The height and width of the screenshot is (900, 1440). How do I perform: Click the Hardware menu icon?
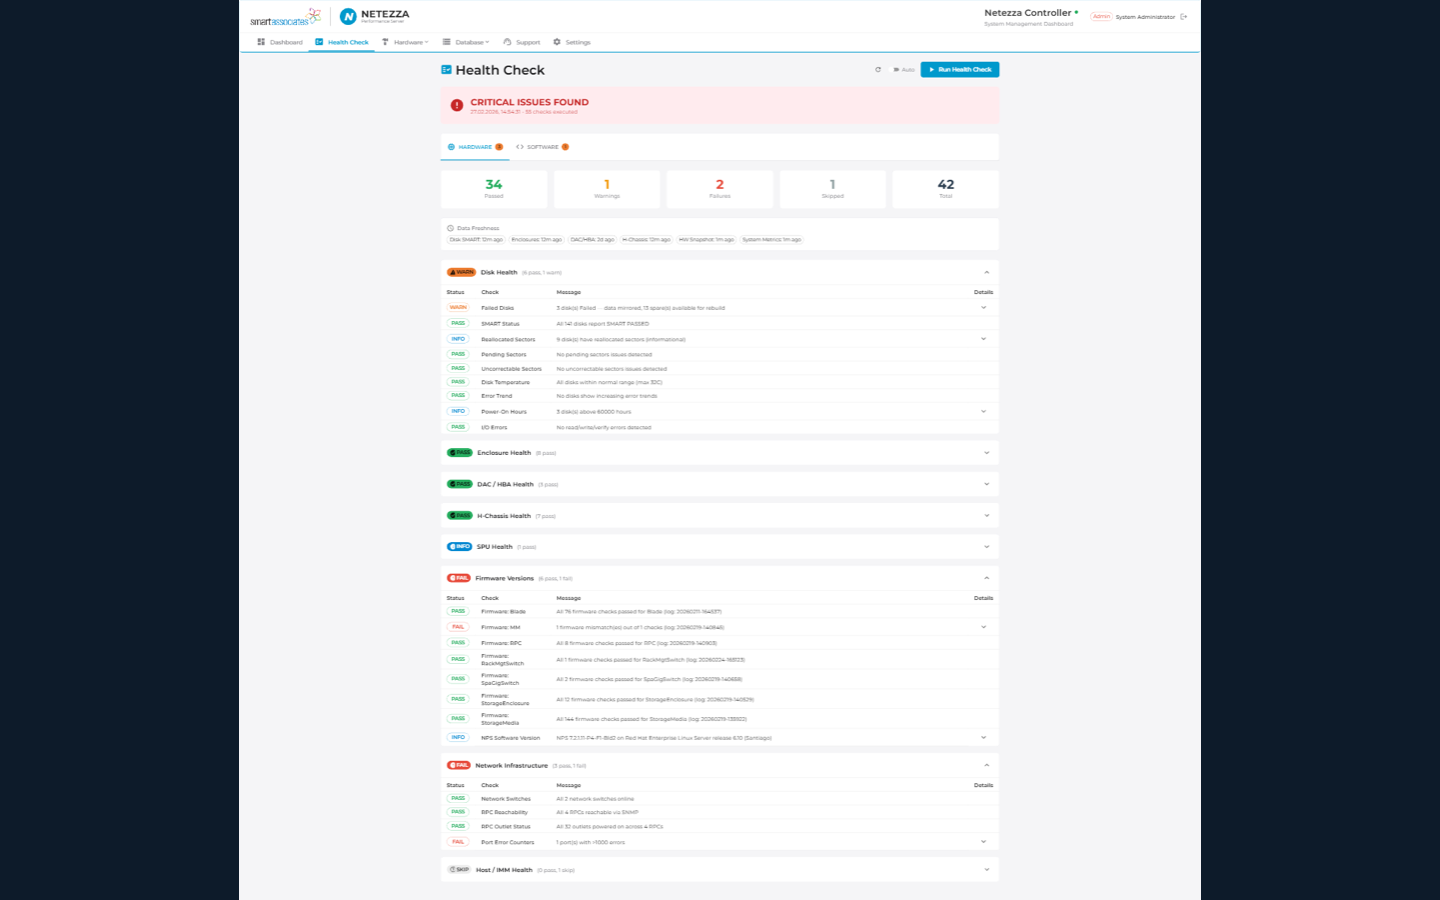(385, 42)
